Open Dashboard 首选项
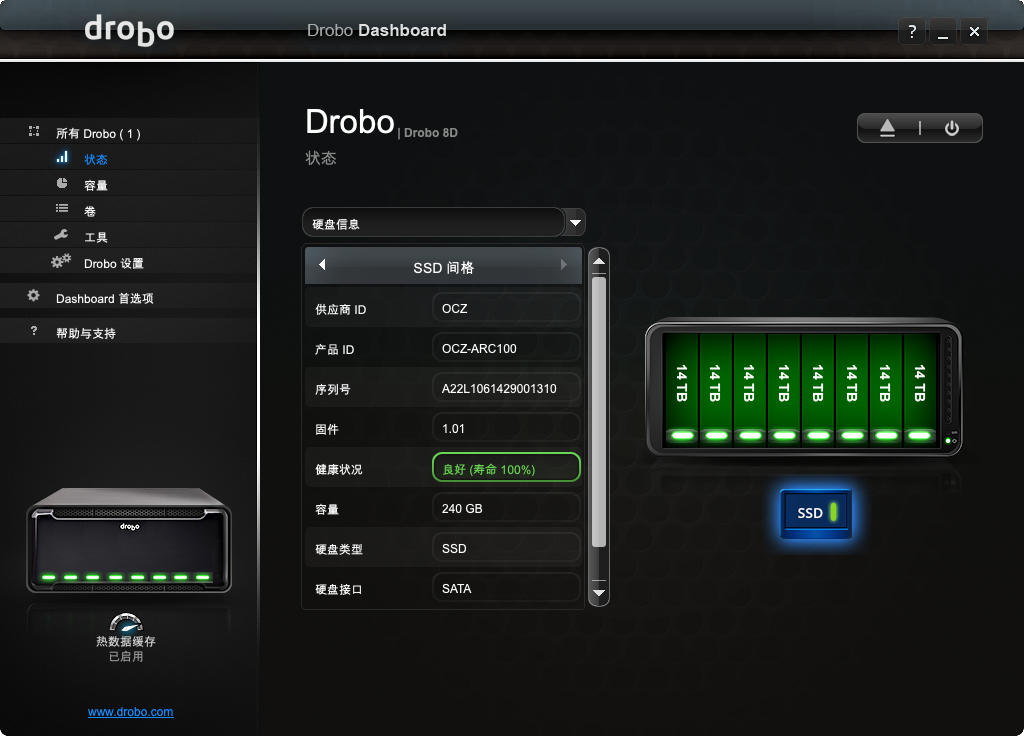1024x736 pixels. click(x=104, y=298)
